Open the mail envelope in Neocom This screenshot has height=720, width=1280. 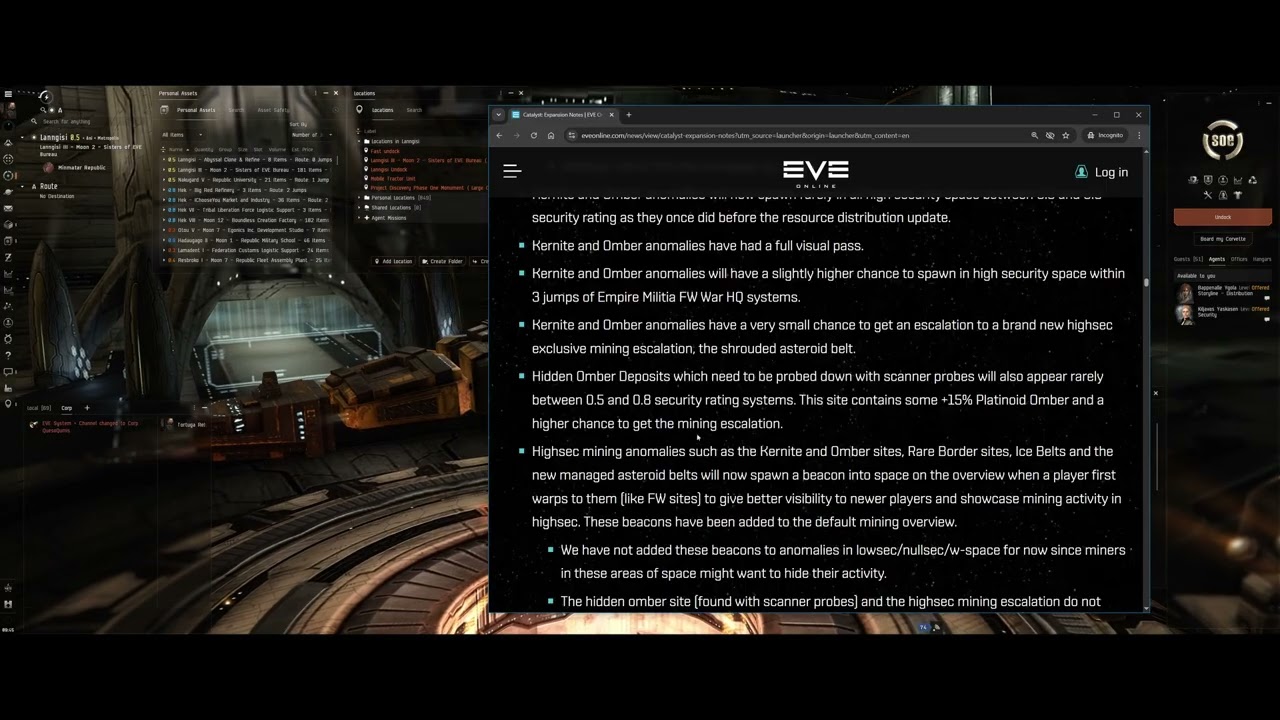[8, 208]
